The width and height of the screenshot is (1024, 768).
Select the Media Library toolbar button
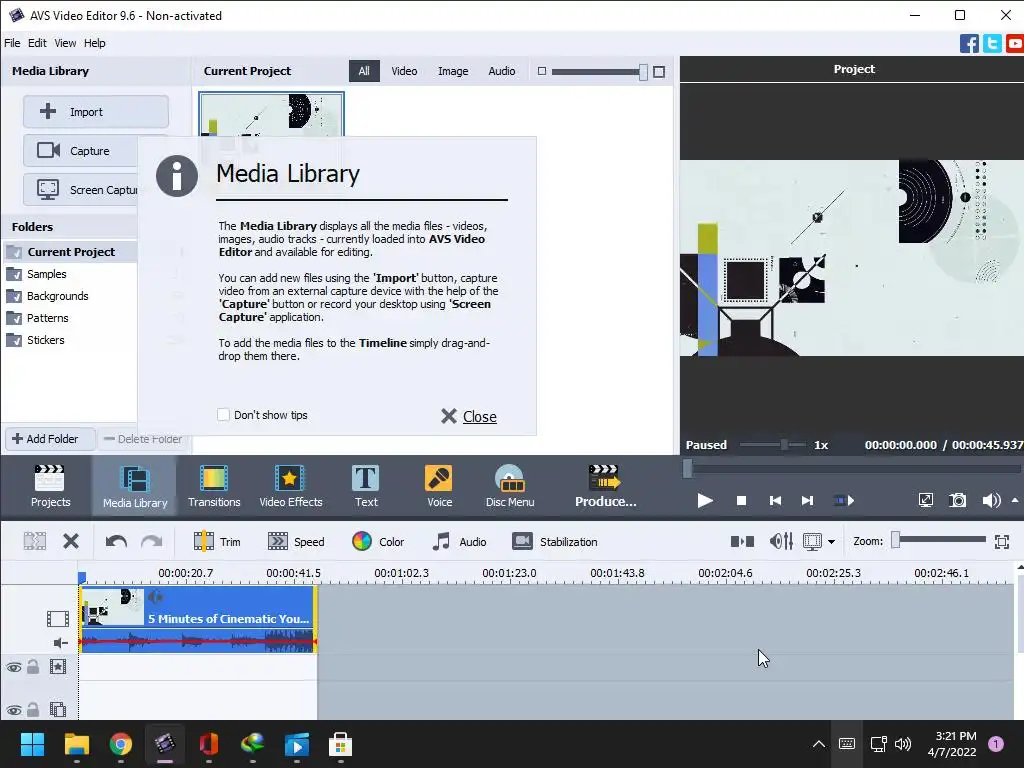(x=135, y=486)
